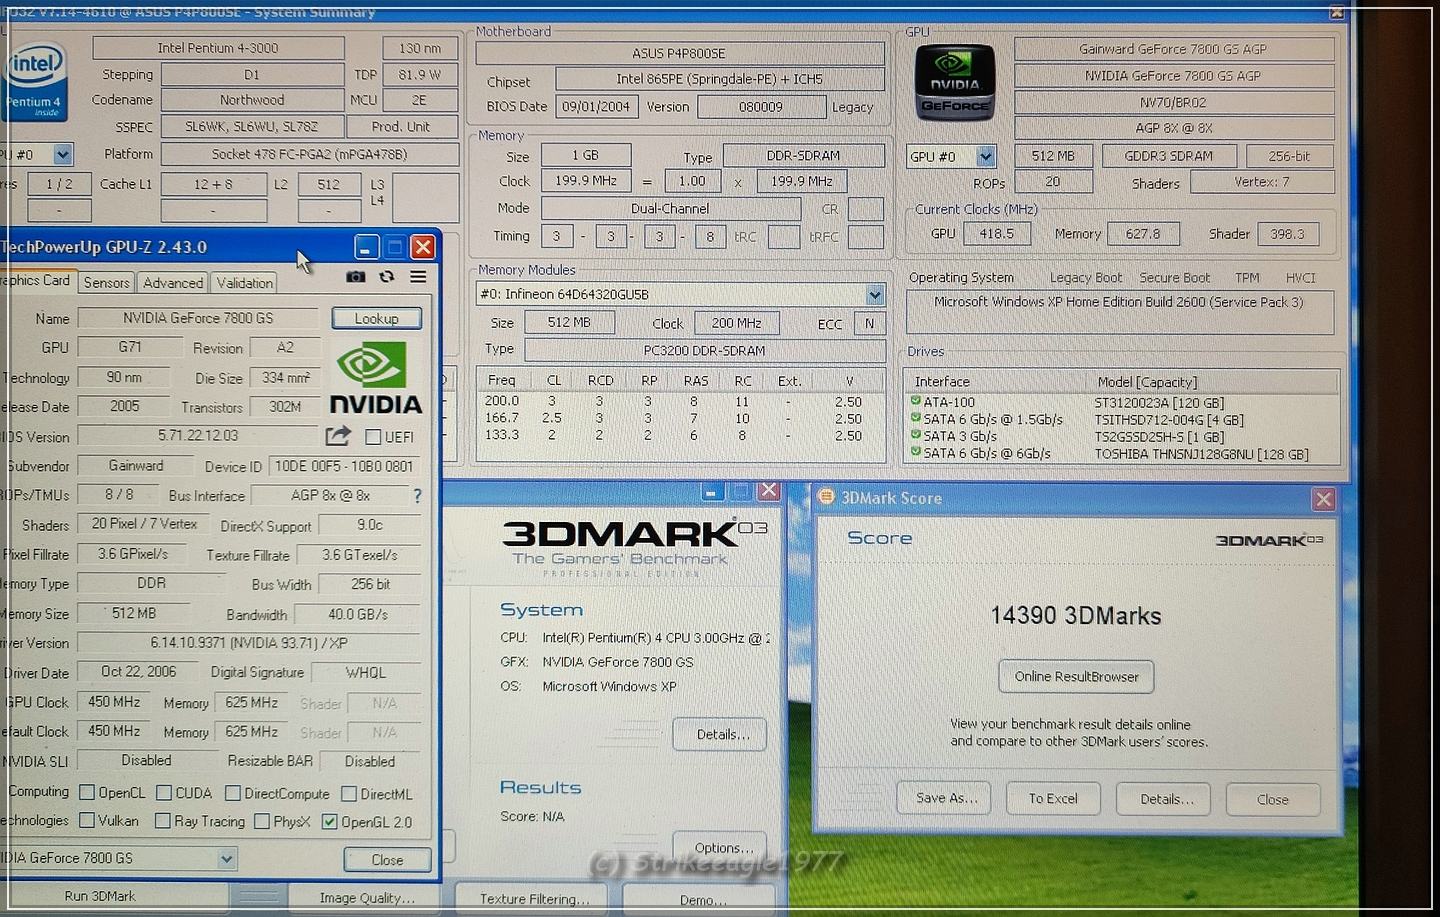Click the BIOS version share/export icon
Viewport: 1440px width, 917px height.
pos(338,436)
